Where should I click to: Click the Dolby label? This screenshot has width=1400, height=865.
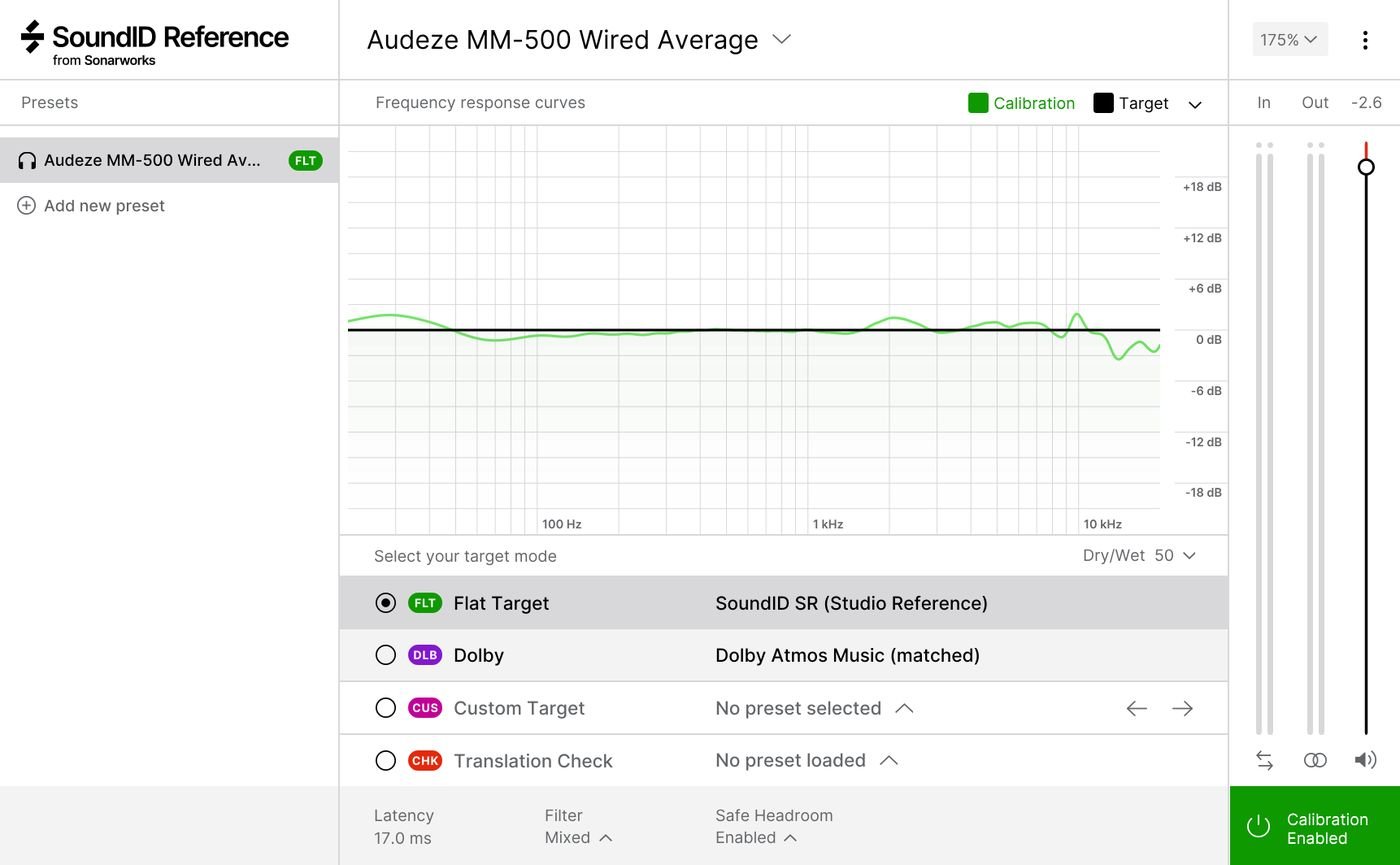pos(478,655)
